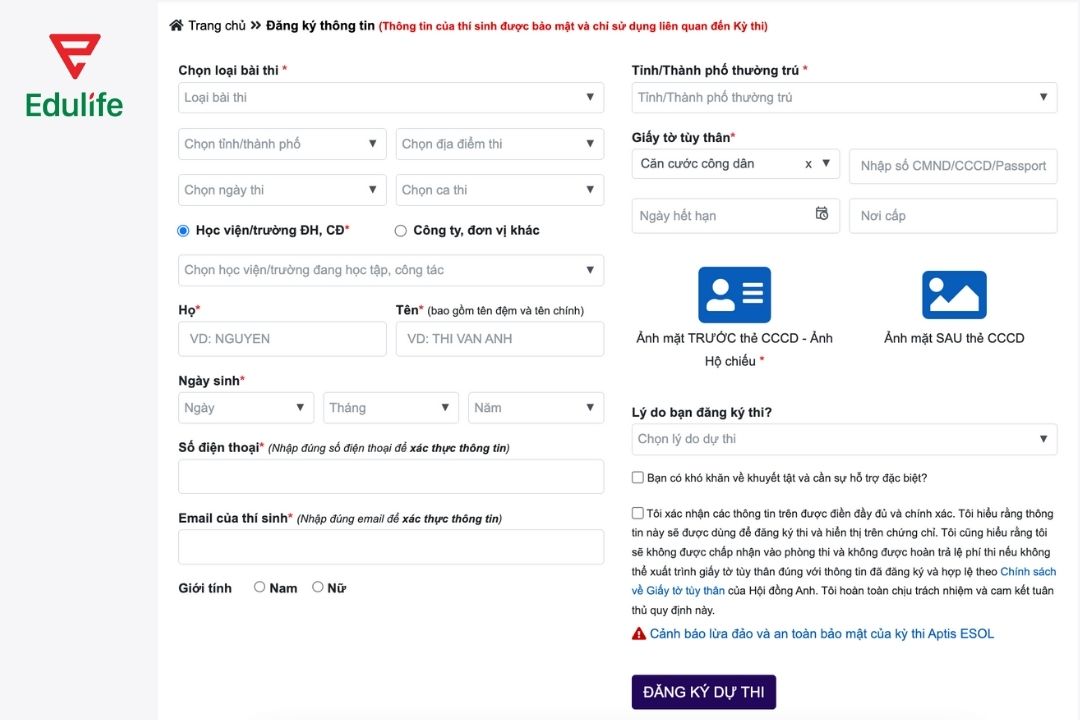Choose Nam gender radio button

click(x=260, y=587)
